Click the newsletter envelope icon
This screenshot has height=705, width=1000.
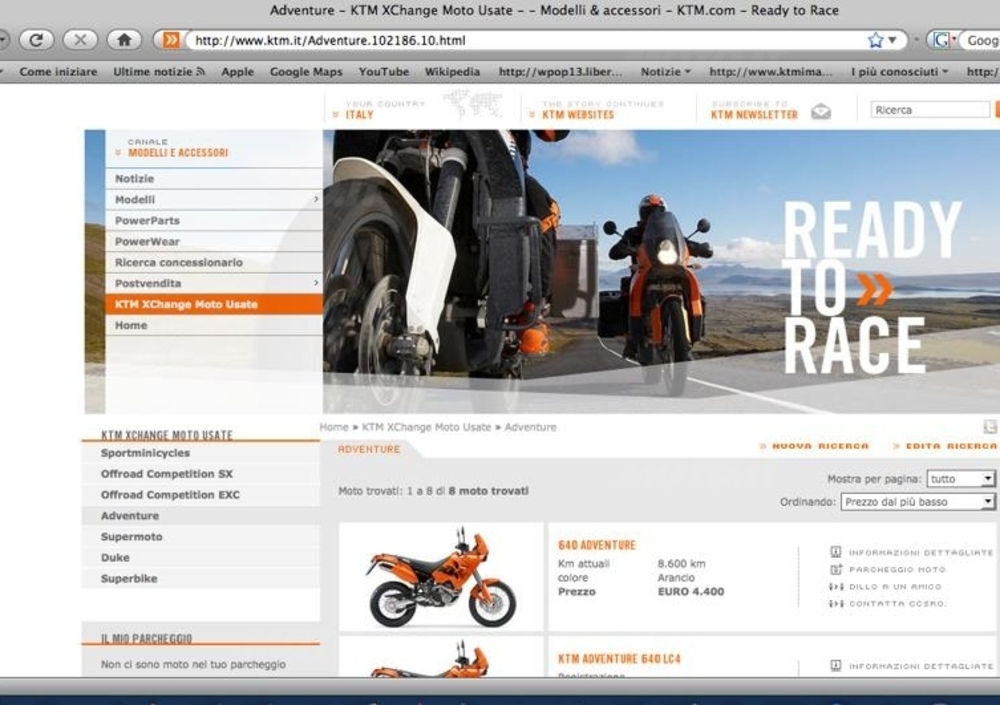pyautogui.click(x=821, y=111)
